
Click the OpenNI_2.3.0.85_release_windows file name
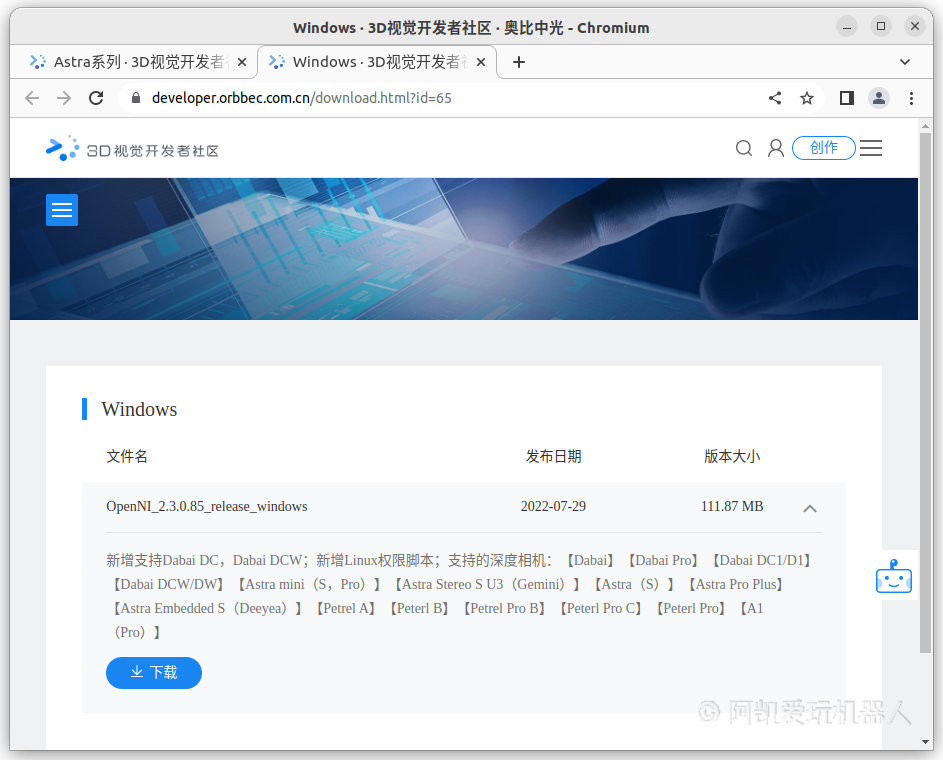(x=207, y=506)
